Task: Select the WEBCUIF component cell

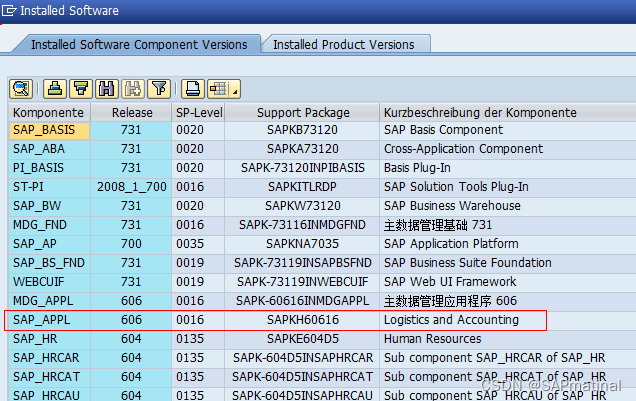Action: point(49,282)
